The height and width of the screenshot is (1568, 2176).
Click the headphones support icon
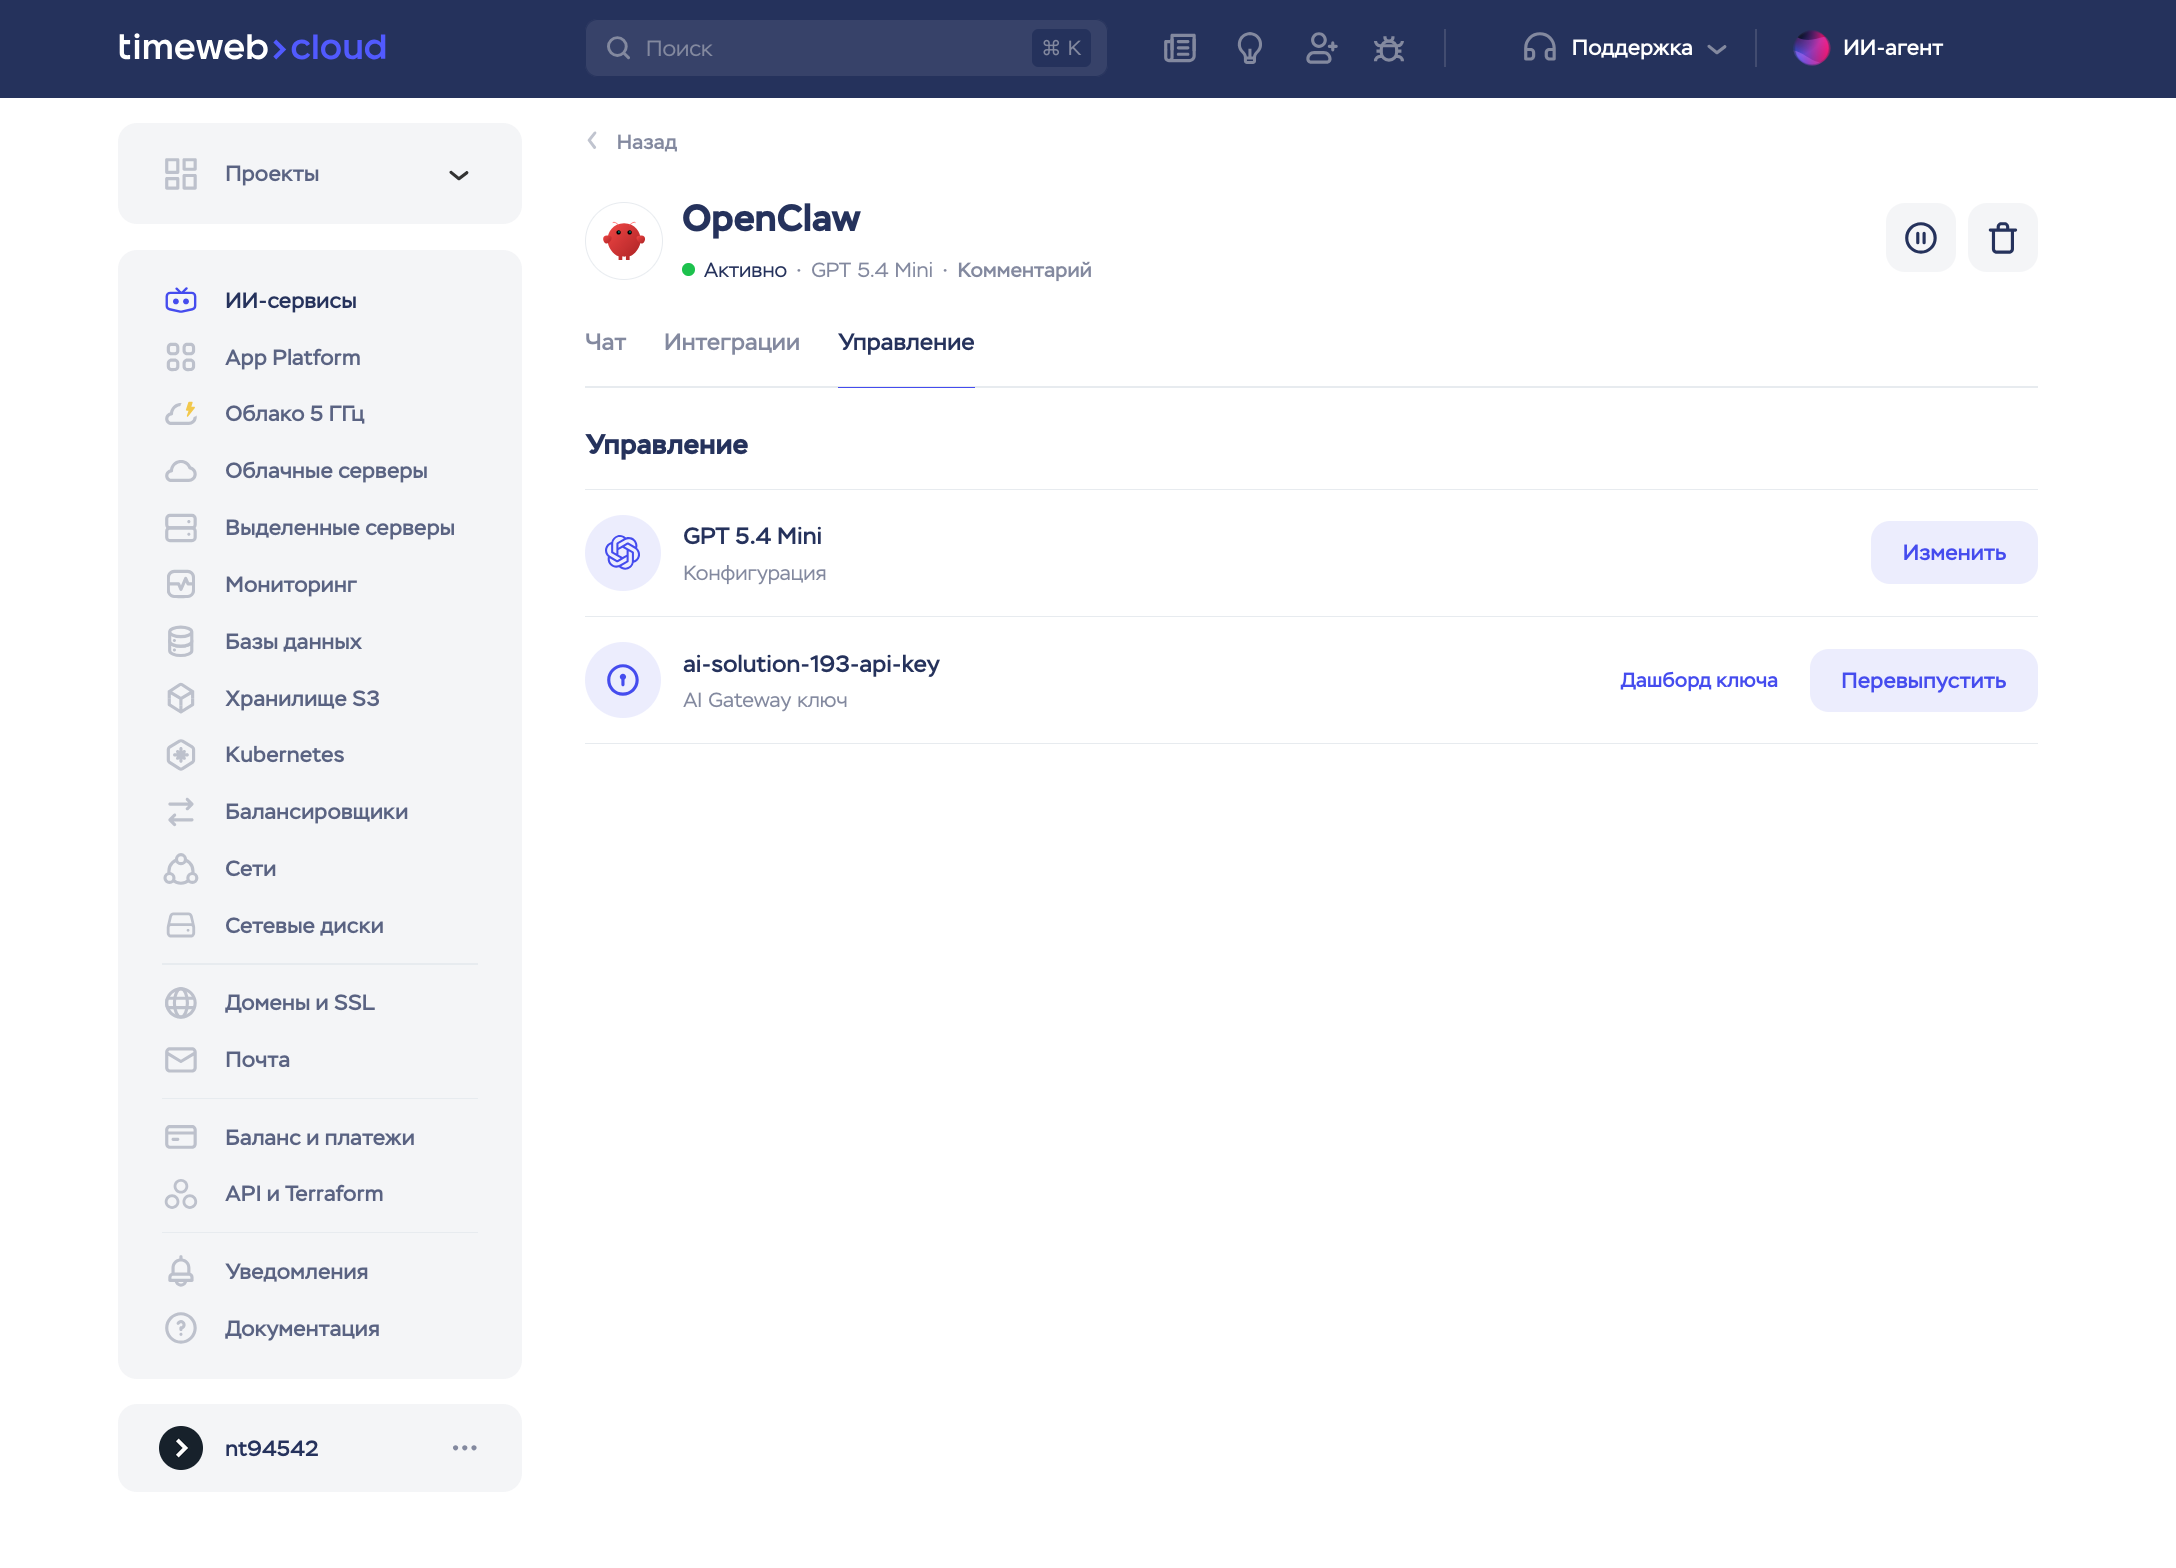(x=1539, y=48)
